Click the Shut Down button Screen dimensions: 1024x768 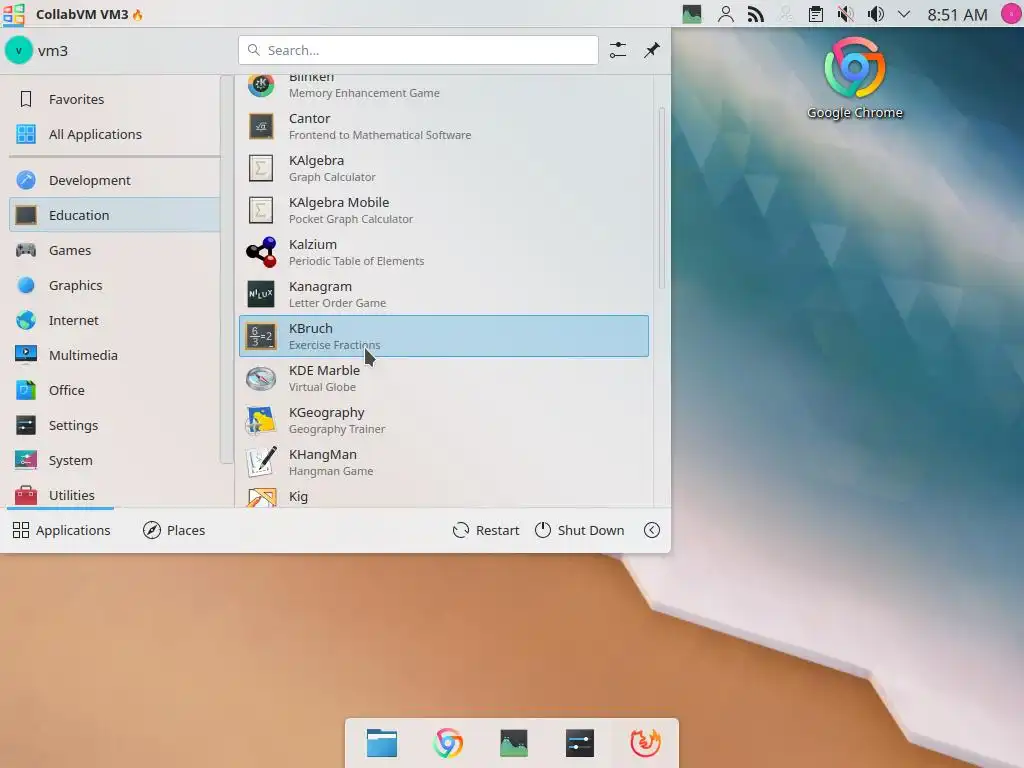pos(579,530)
